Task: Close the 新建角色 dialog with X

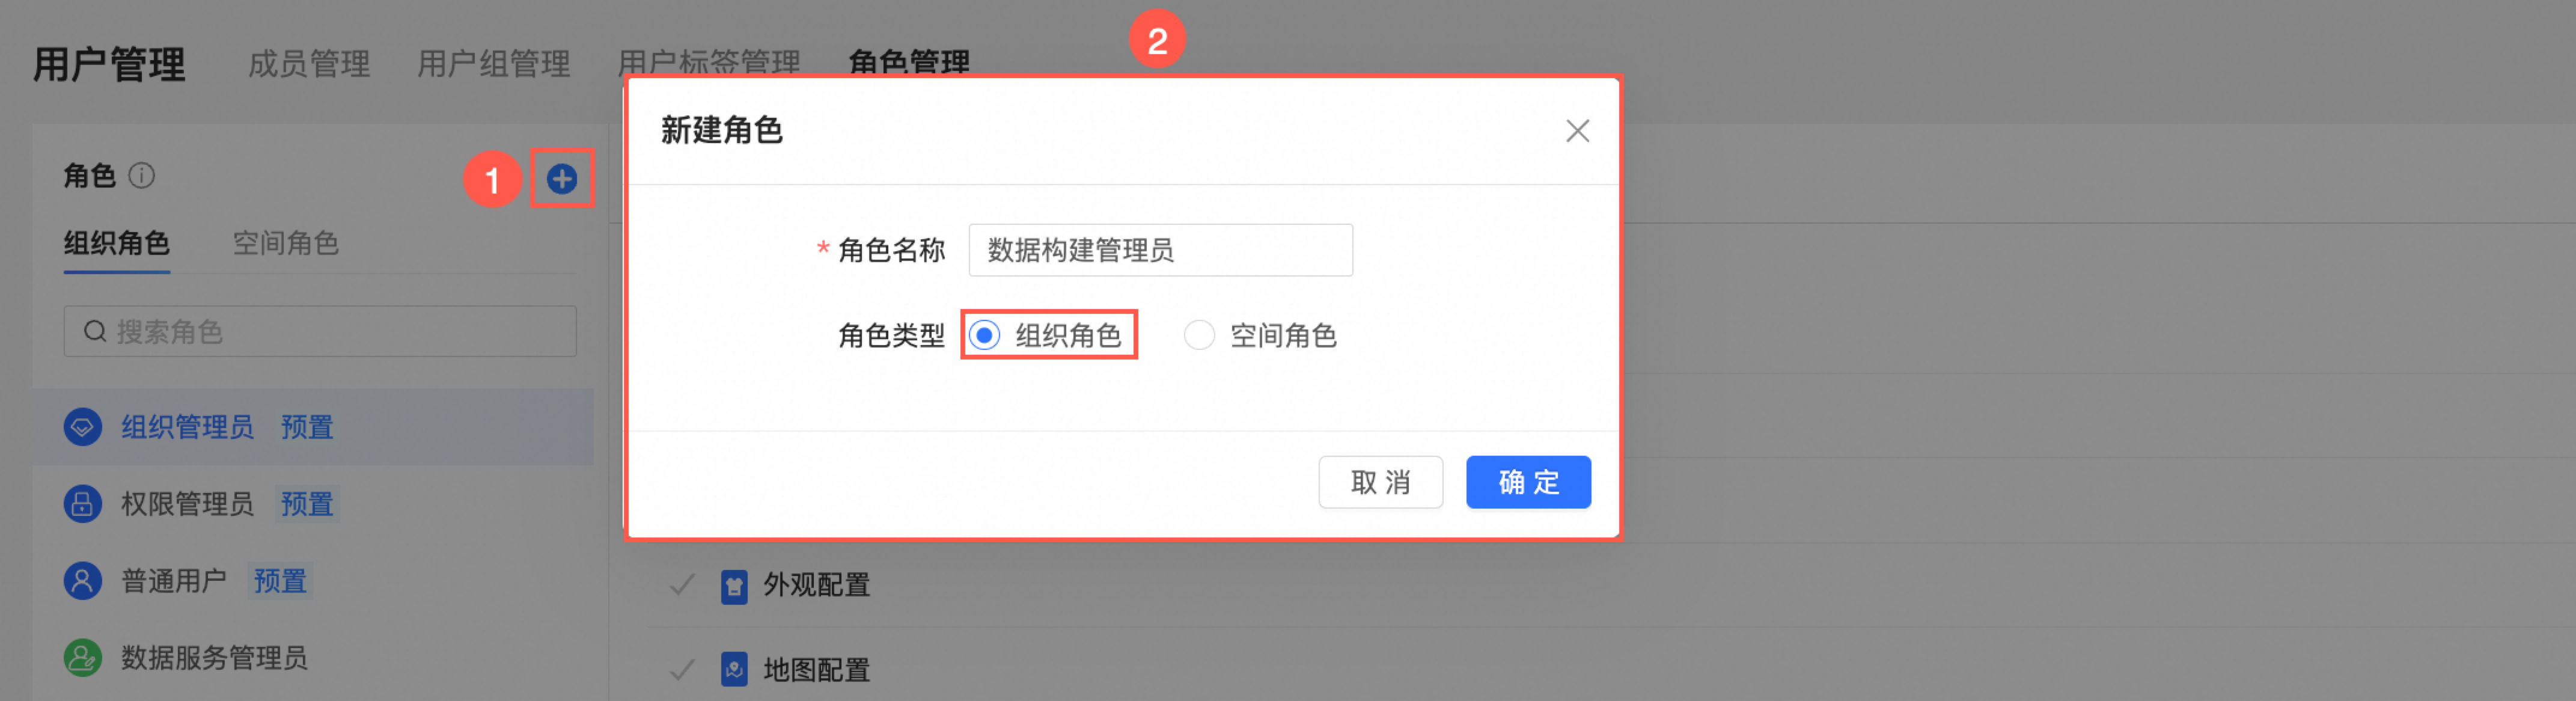Action: coord(1577,131)
